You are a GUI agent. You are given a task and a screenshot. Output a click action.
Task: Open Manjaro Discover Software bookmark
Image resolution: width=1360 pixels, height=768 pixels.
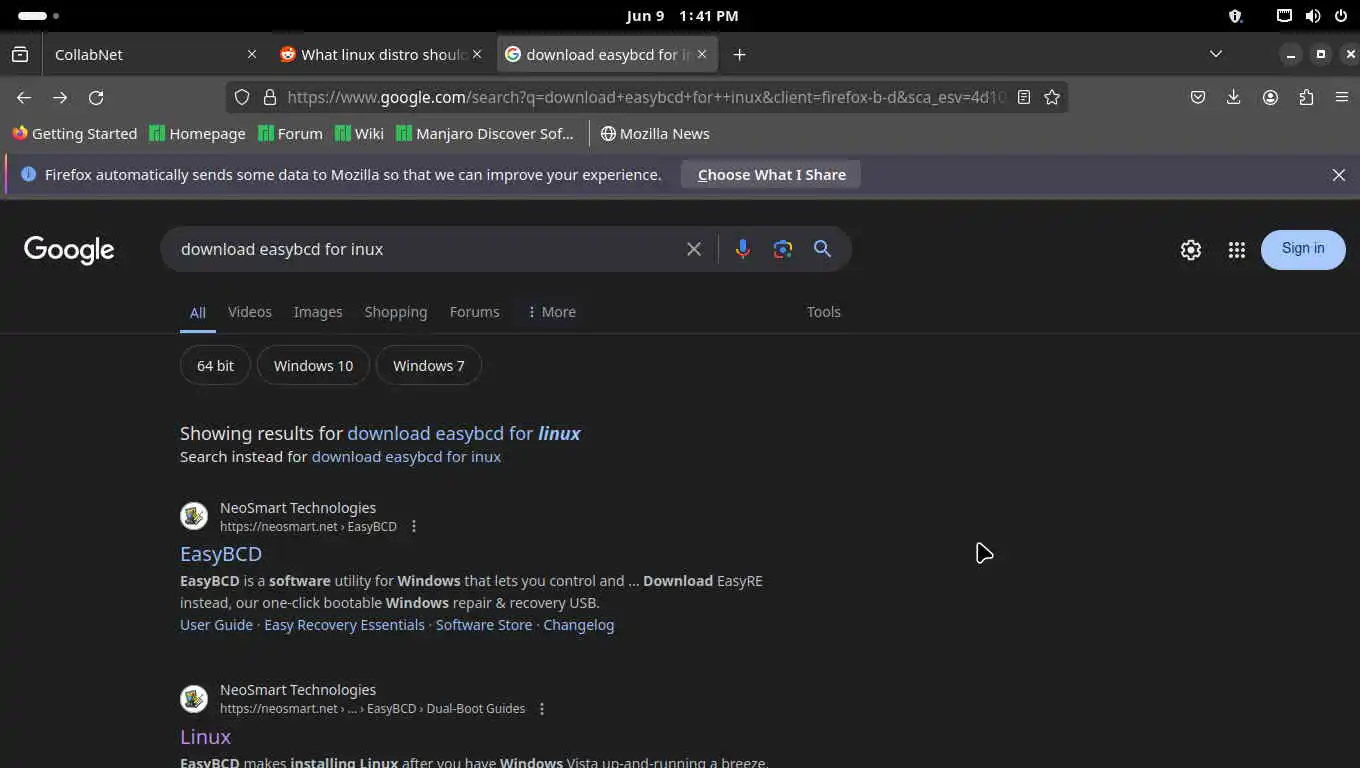point(485,134)
